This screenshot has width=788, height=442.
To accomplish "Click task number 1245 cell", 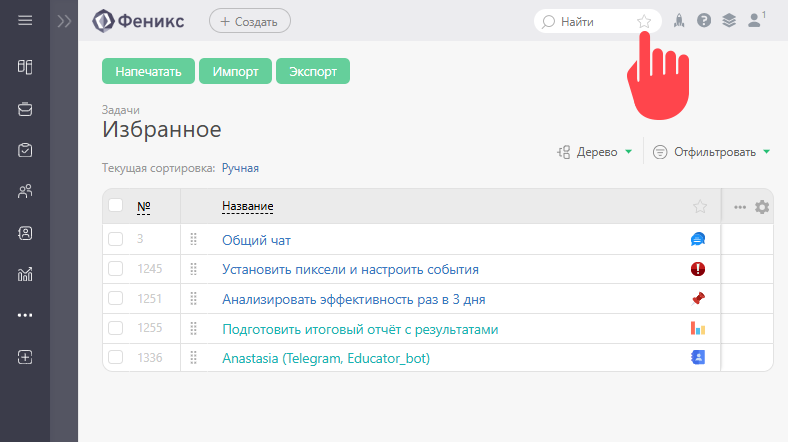I will pos(150,269).
